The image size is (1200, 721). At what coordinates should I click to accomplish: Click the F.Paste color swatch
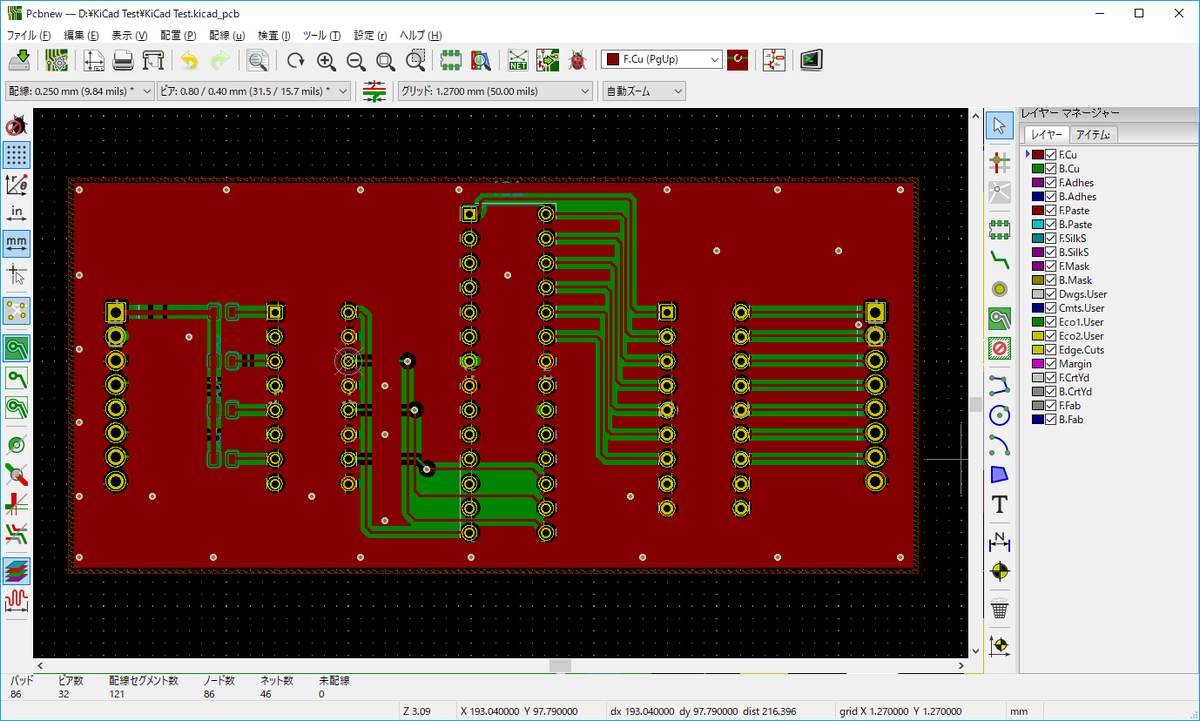(x=1038, y=211)
